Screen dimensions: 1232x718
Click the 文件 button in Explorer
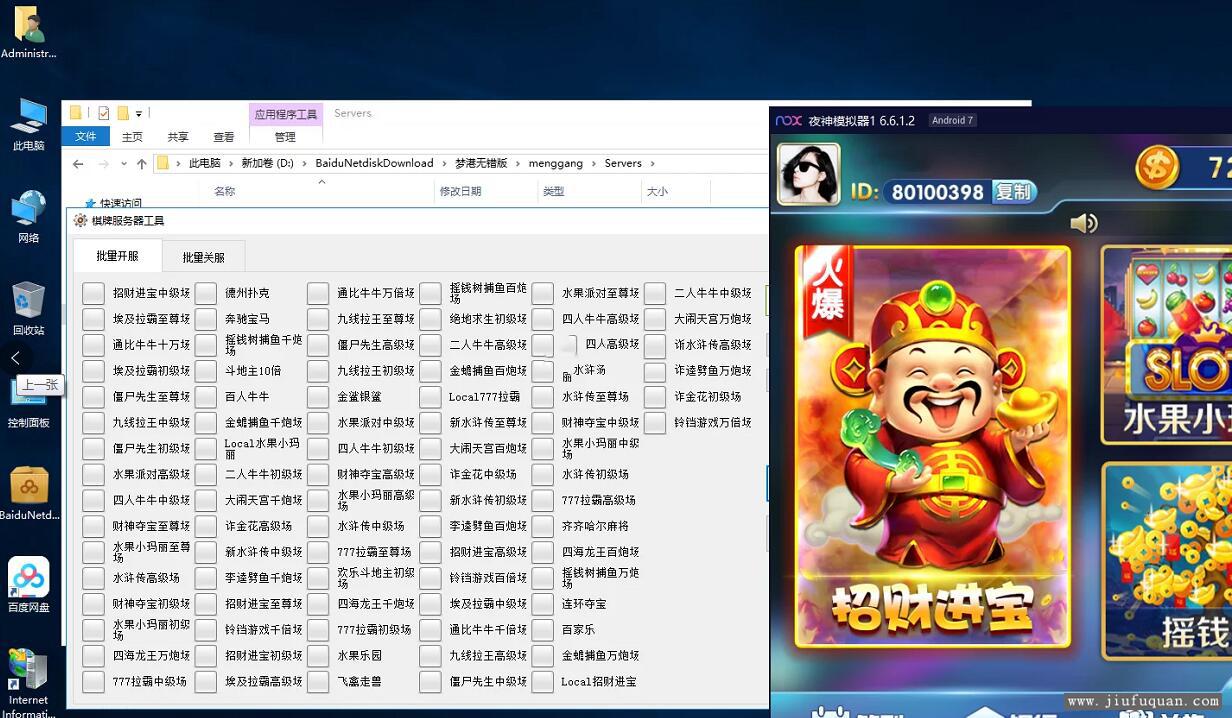86,137
